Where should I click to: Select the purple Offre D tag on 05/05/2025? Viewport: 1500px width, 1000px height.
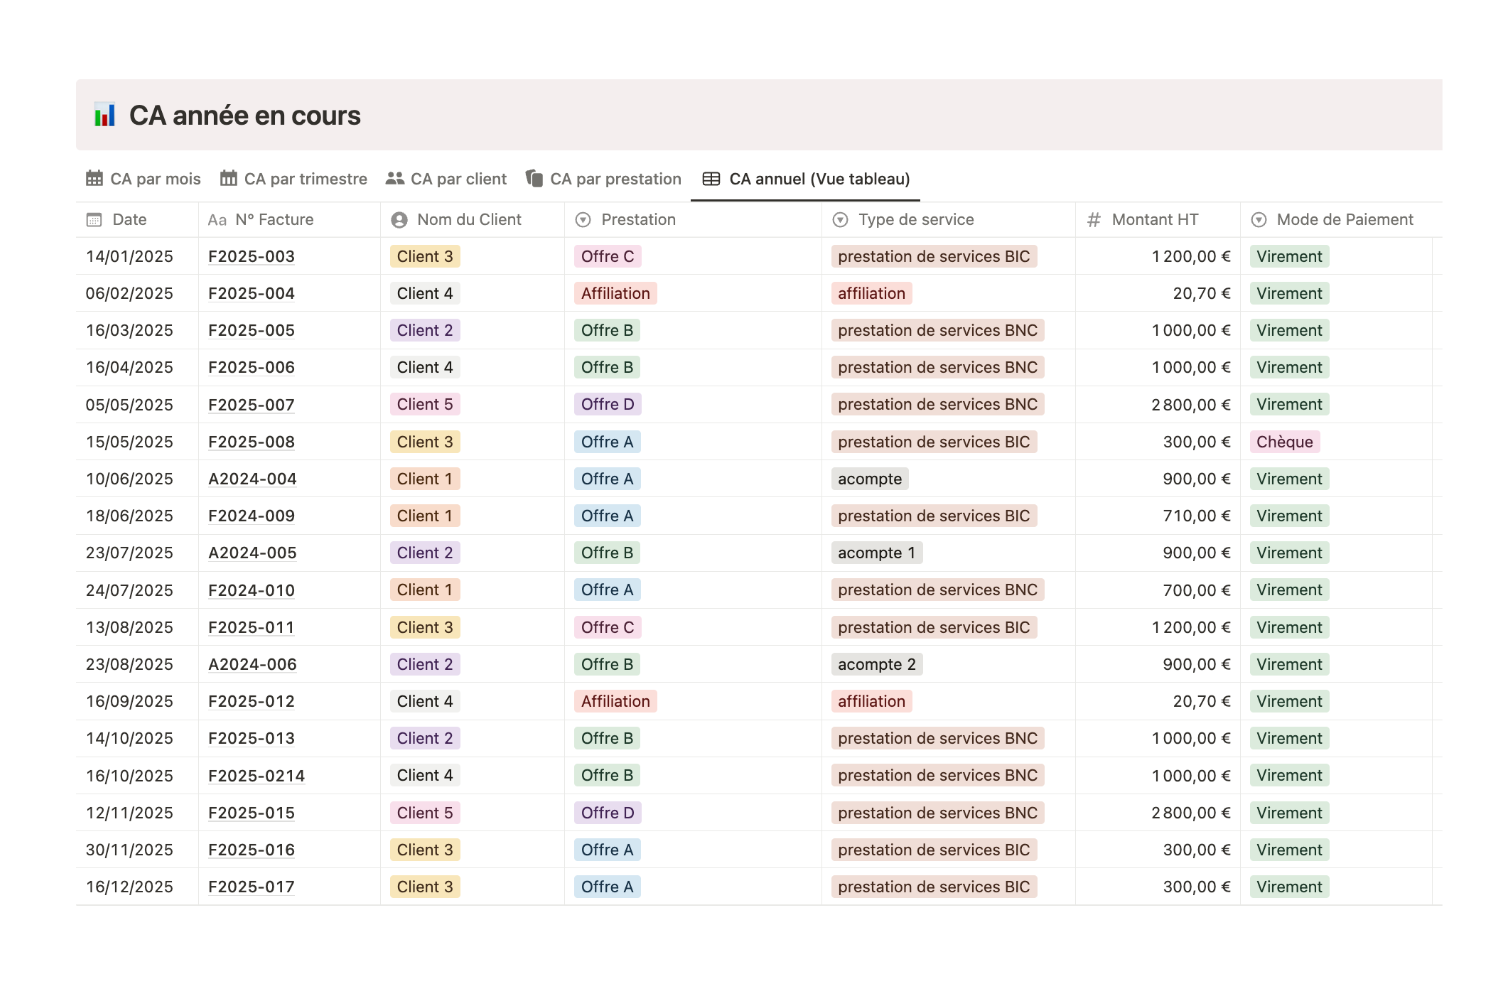click(x=607, y=404)
